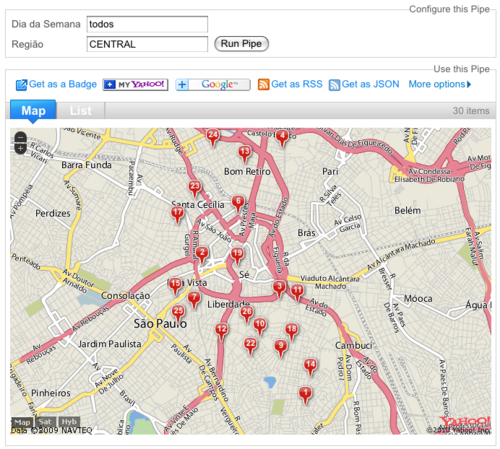
Task: Click map marker 9
Action: pos(281,346)
